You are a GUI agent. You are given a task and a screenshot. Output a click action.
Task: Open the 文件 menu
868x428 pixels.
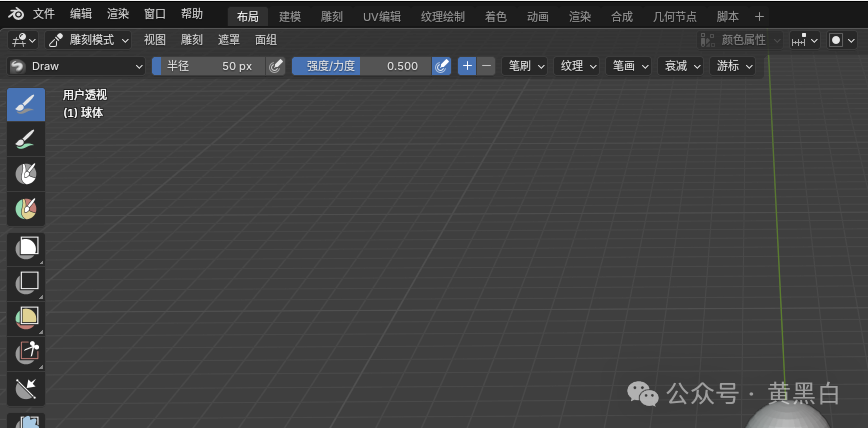click(43, 14)
